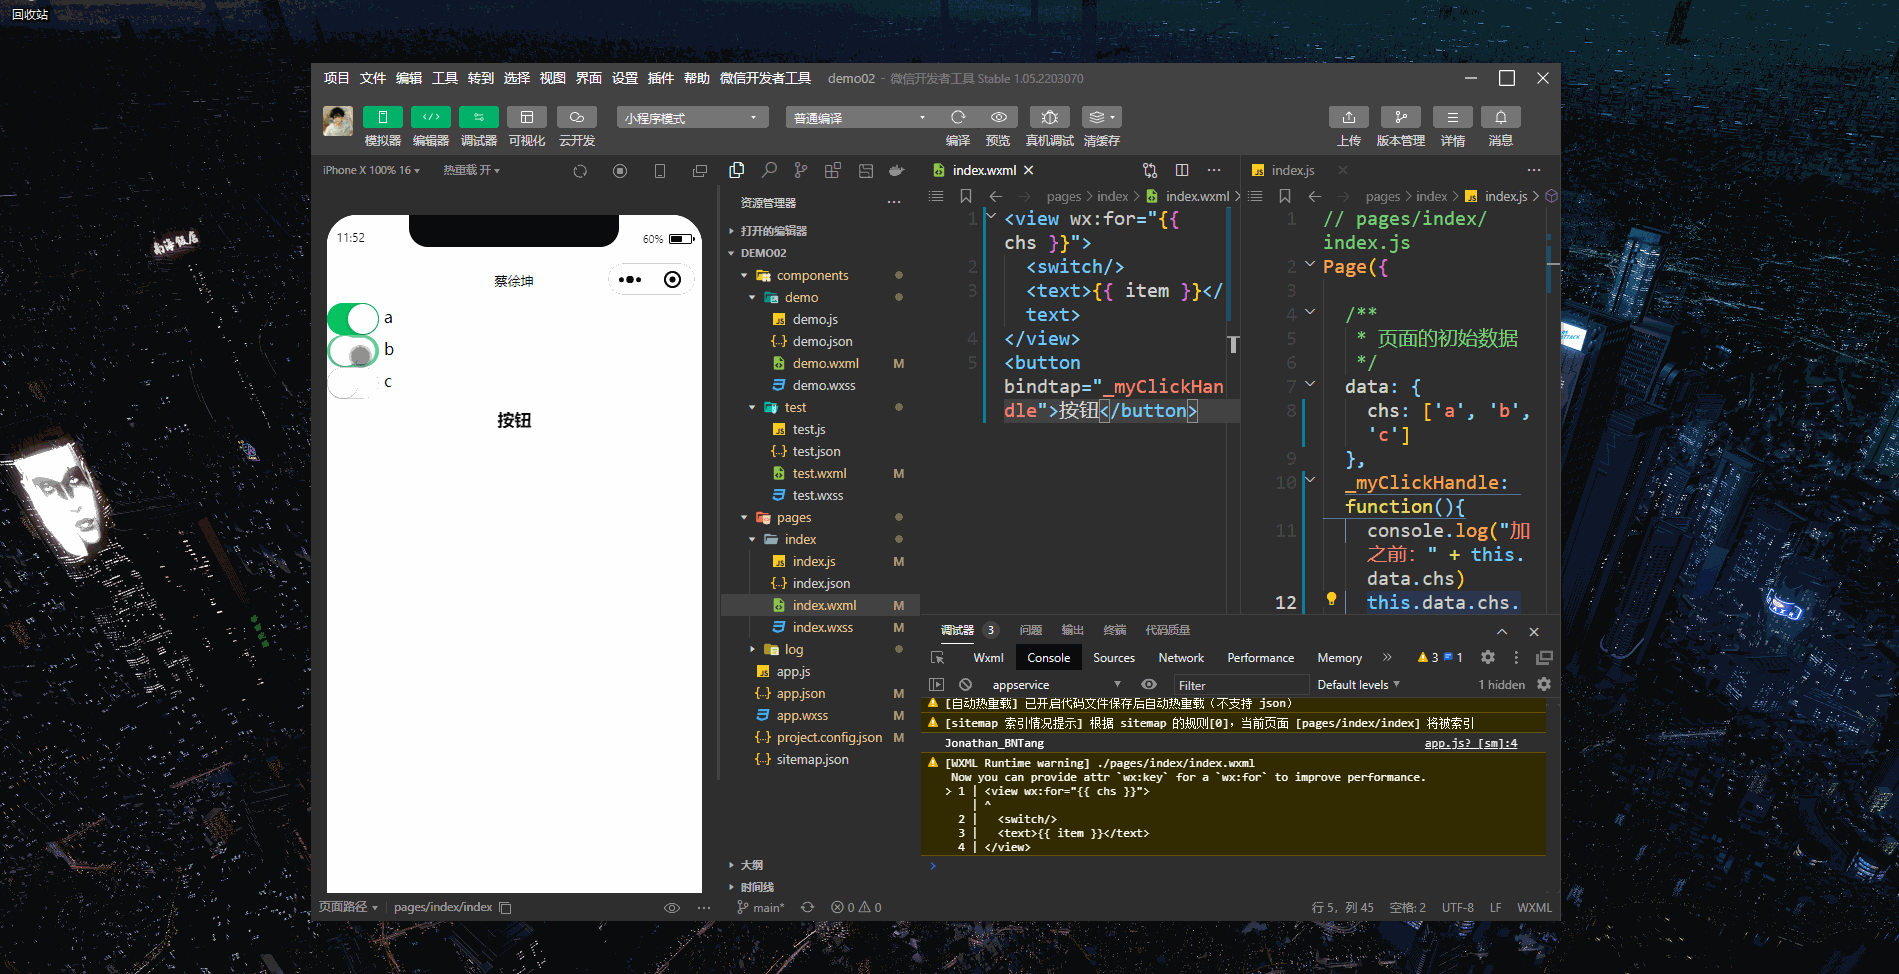Switch to the index.js editor tab

pos(1293,170)
